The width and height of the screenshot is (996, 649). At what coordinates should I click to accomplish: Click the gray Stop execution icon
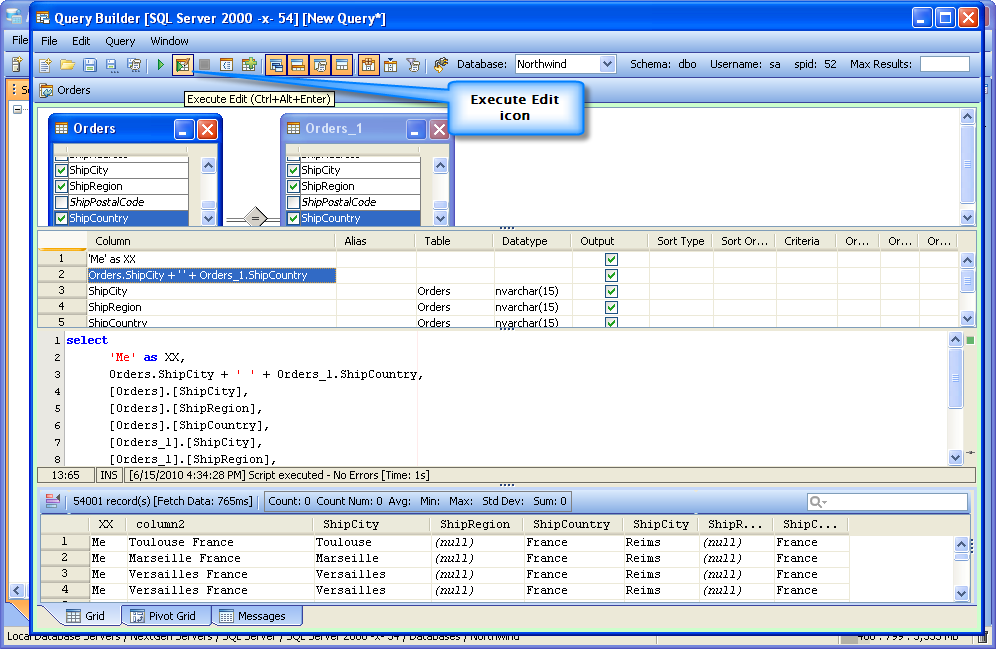[x=205, y=65]
